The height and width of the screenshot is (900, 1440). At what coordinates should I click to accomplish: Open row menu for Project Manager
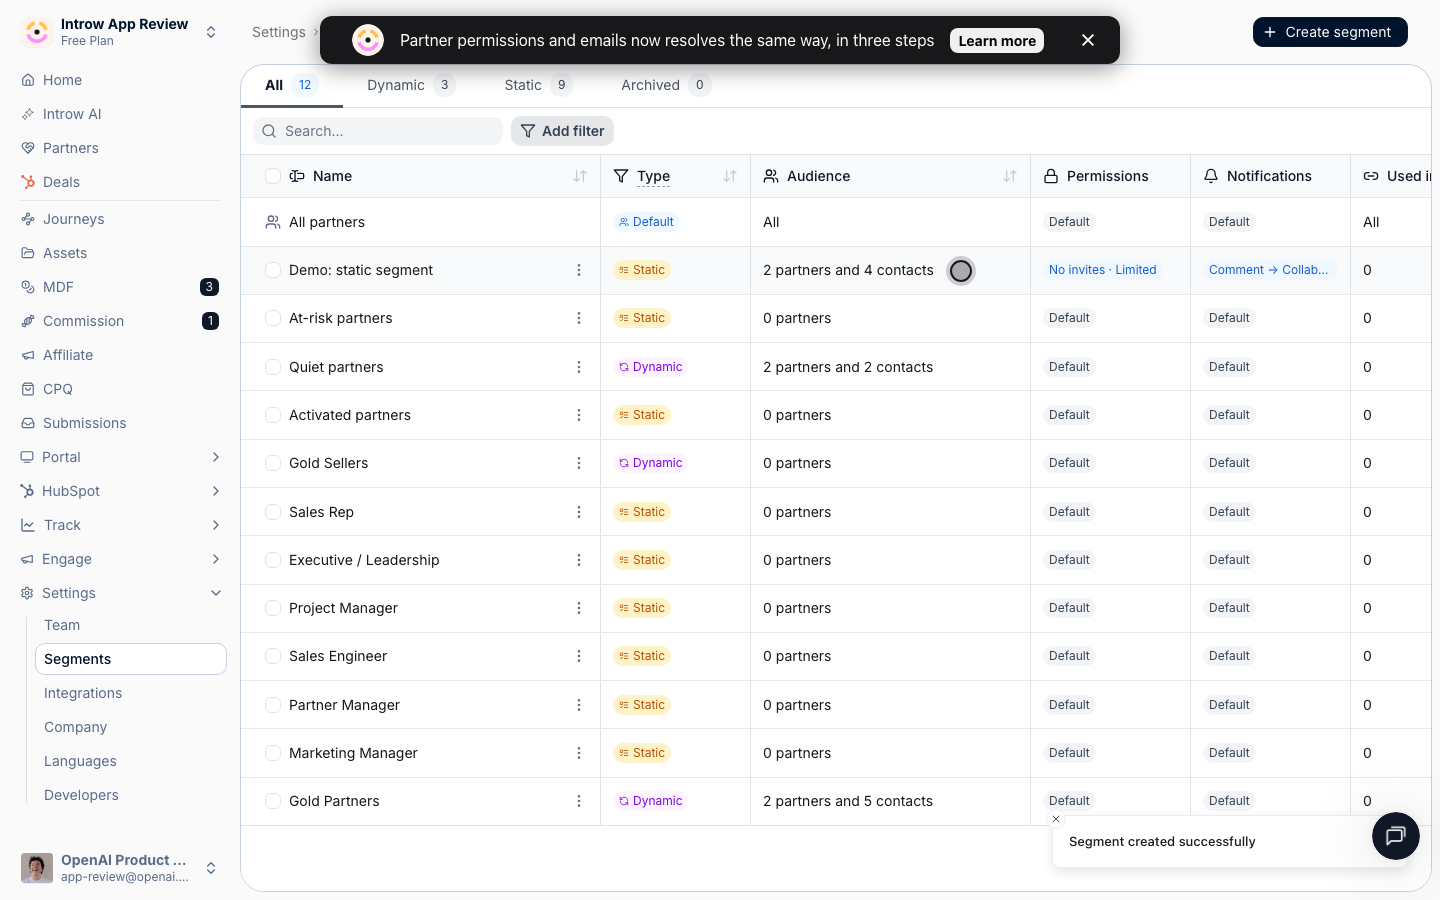tap(579, 608)
